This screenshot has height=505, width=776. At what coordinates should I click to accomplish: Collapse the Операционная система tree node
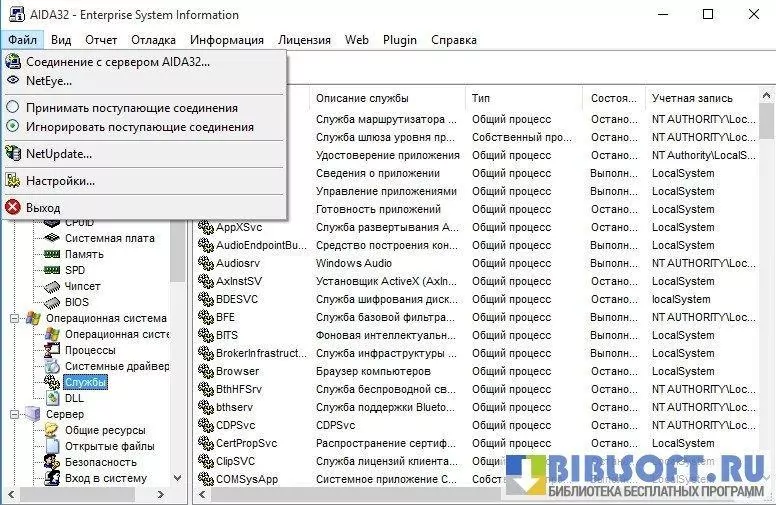pos(15,318)
